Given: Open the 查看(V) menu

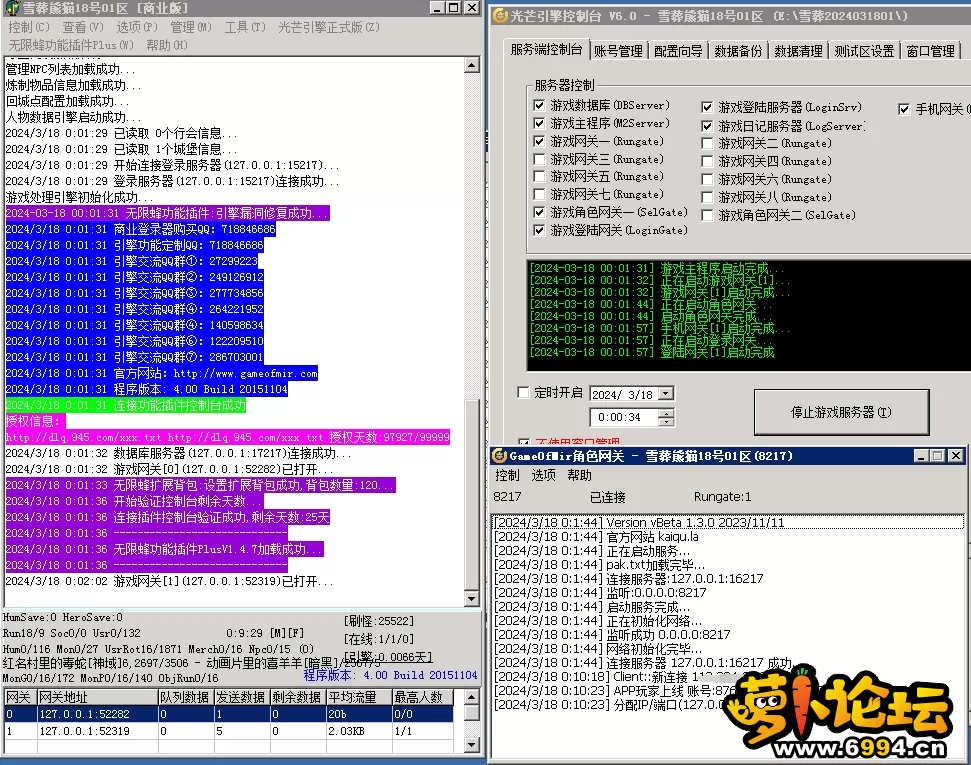Looking at the screenshot, I should coord(83,27).
